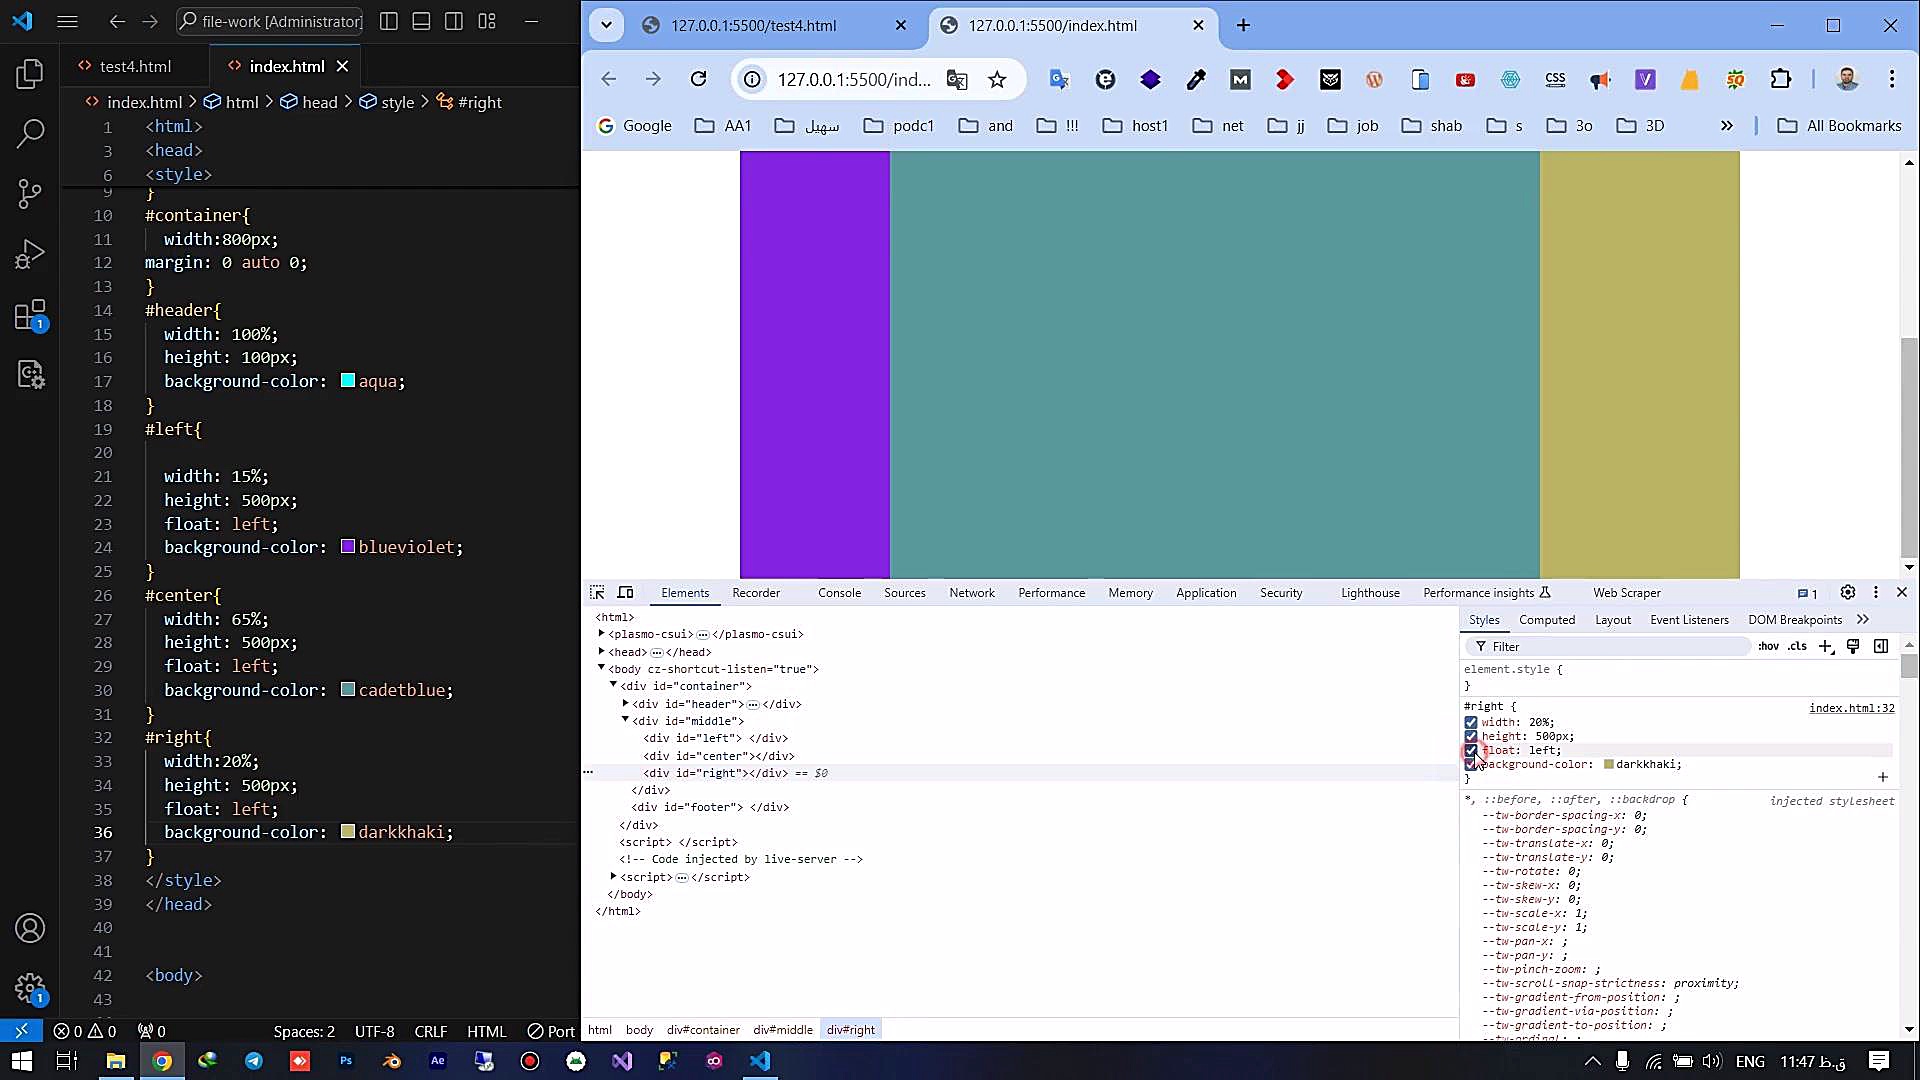The height and width of the screenshot is (1080, 1920).
Task: Show more bookmarks with the chevron
Action: click(x=1726, y=125)
